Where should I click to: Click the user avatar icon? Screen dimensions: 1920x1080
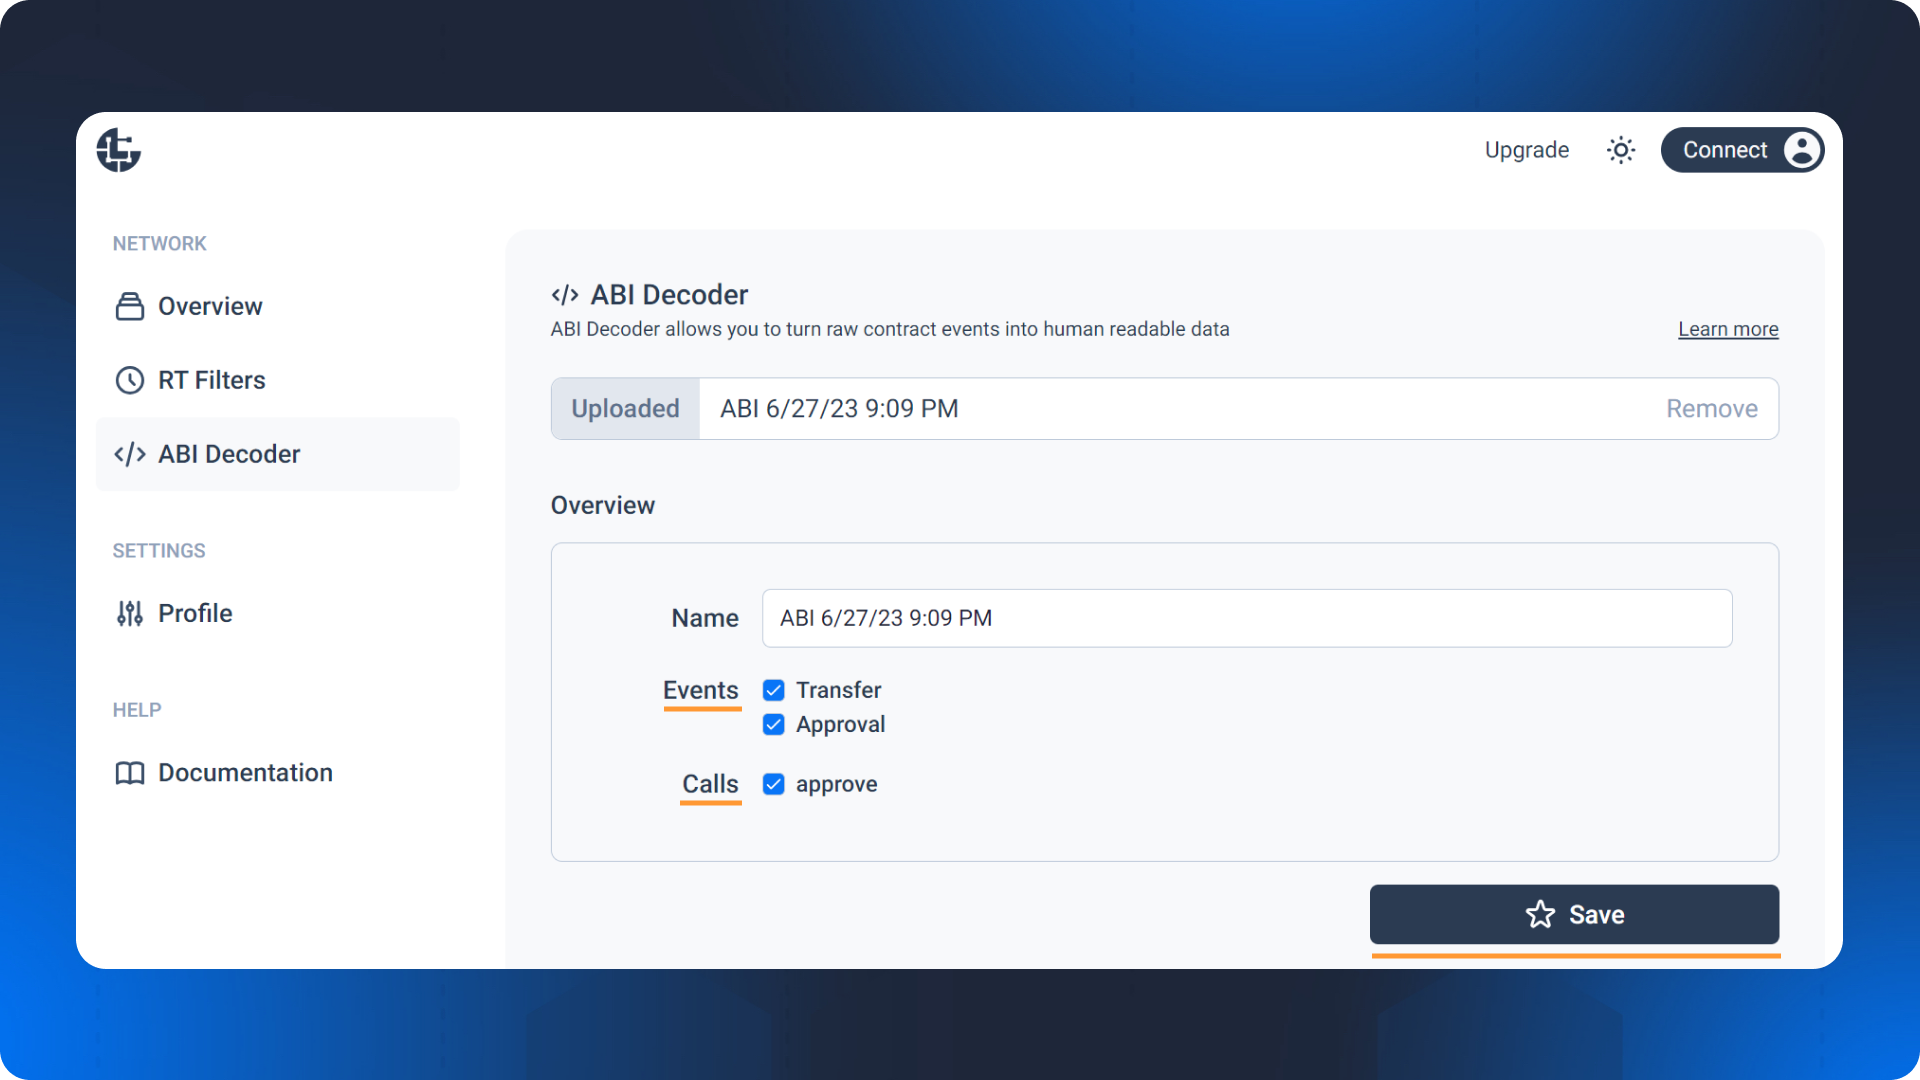[1802, 150]
